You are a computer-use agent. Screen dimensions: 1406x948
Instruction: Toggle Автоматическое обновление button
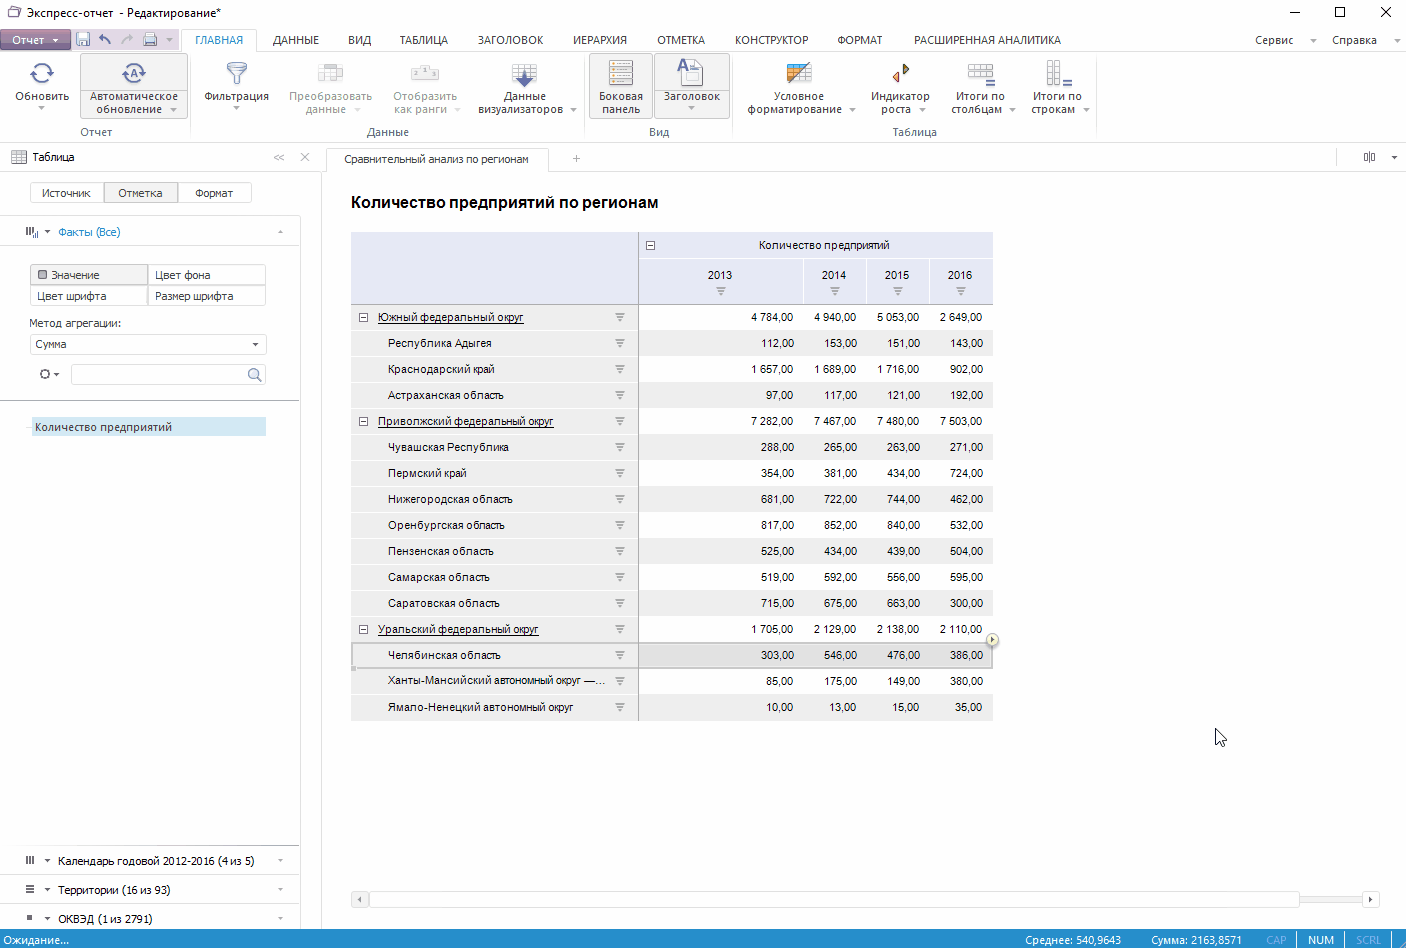point(133,74)
